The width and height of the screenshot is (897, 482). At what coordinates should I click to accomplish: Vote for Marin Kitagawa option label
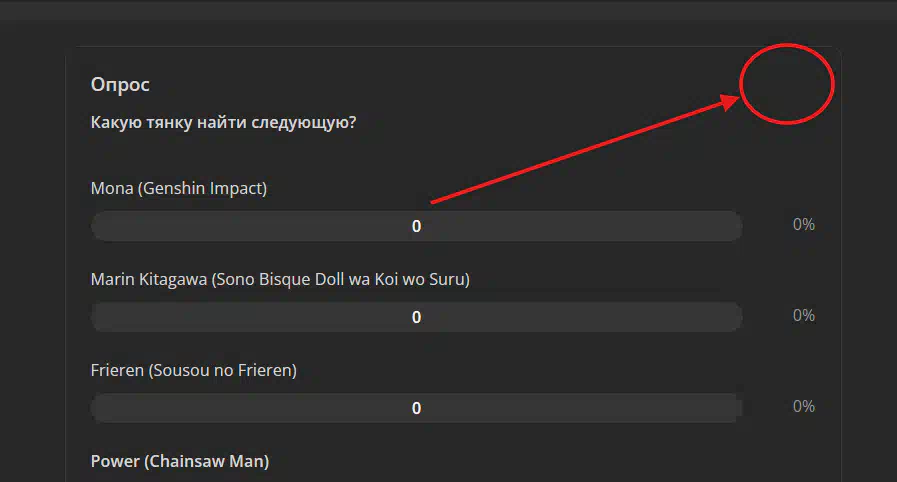point(280,279)
